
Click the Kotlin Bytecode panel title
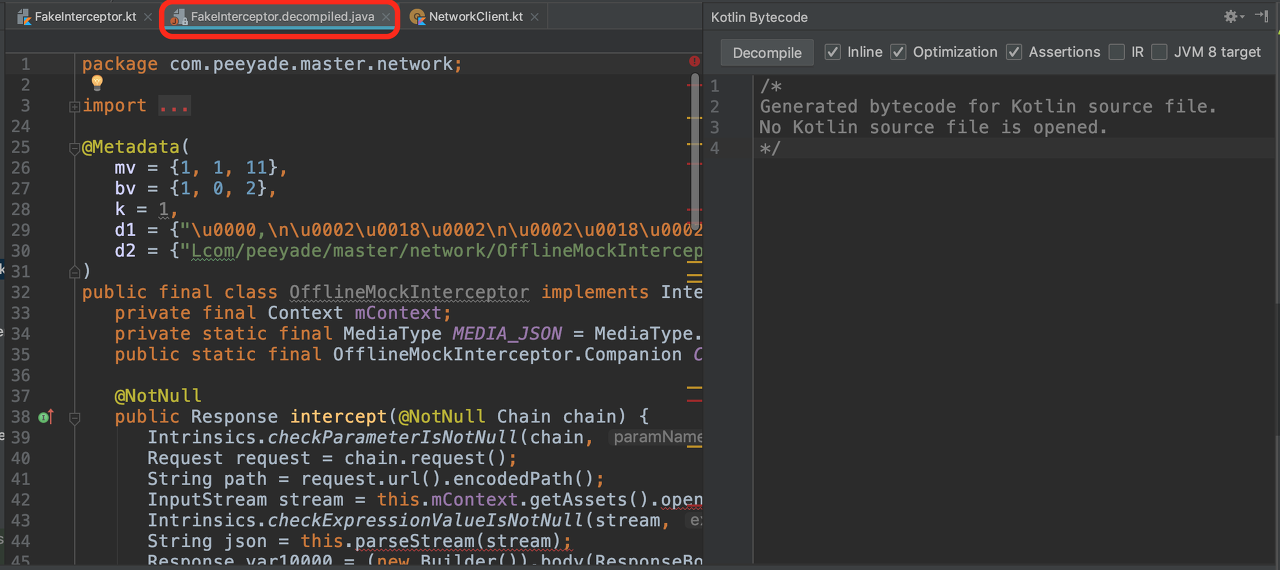tap(760, 17)
